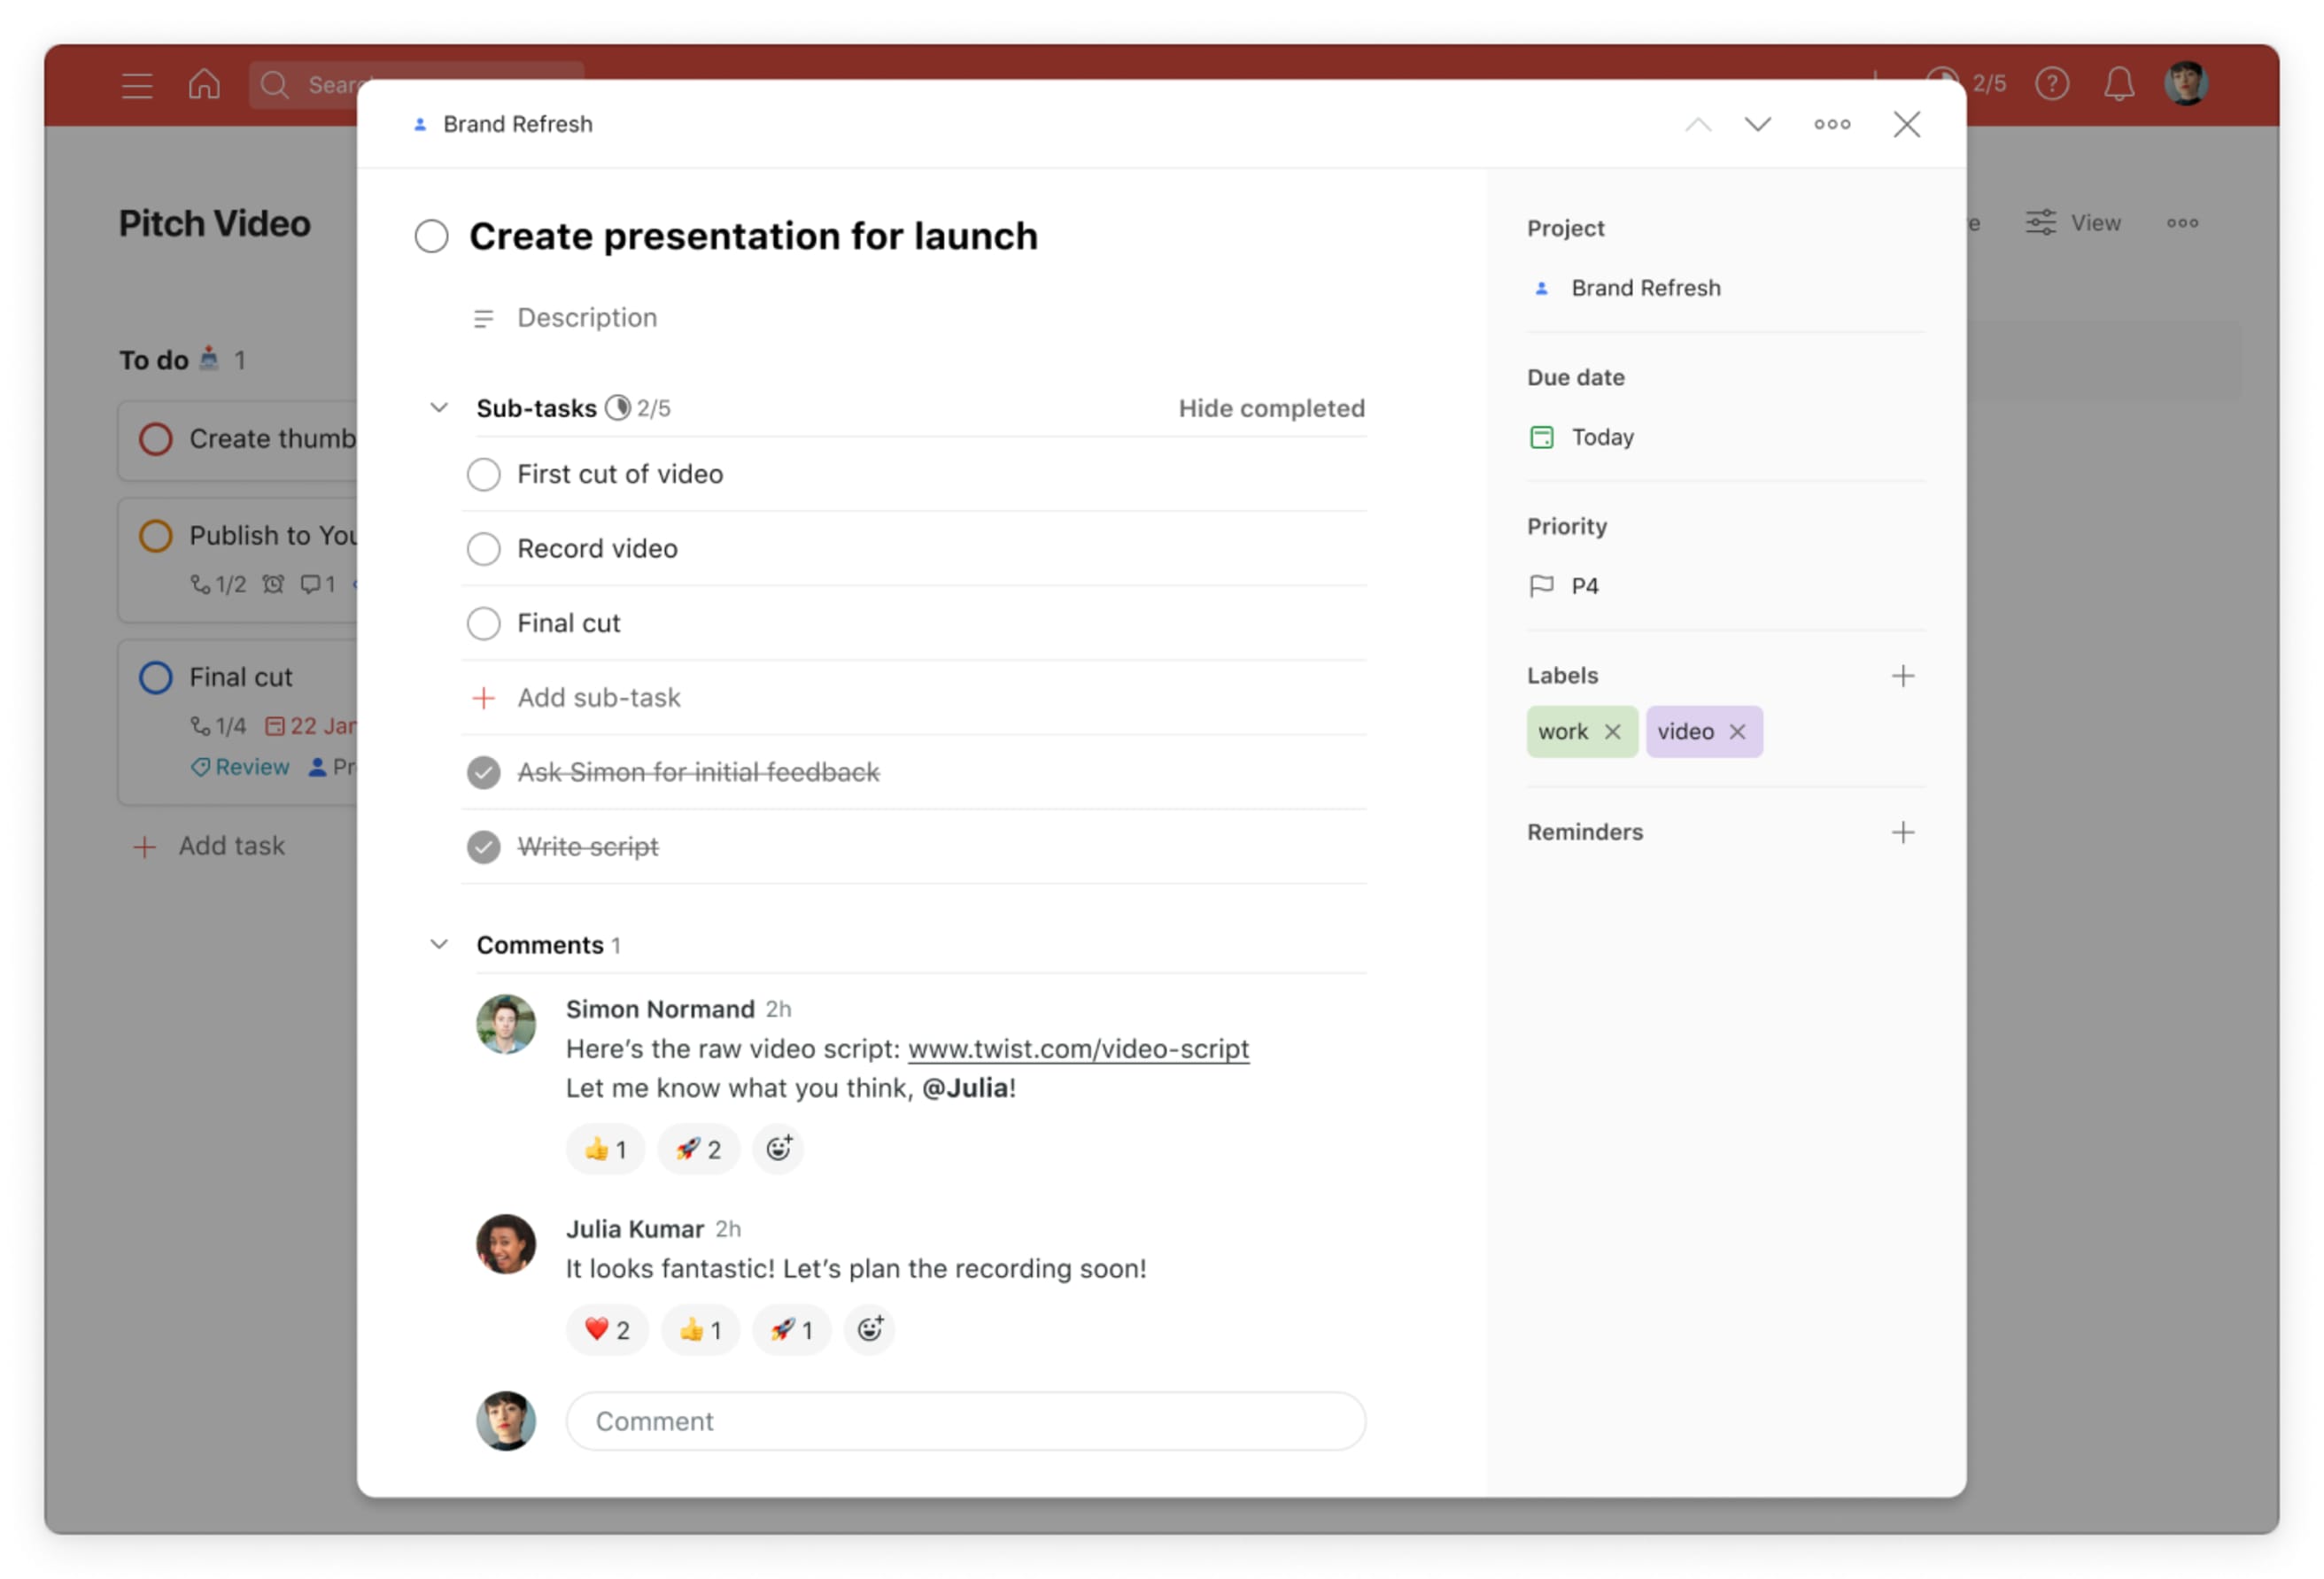The height and width of the screenshot is (1579, 2324).
Task: Select Hide completed subtasks toggle
Action: pos(1272,407)
